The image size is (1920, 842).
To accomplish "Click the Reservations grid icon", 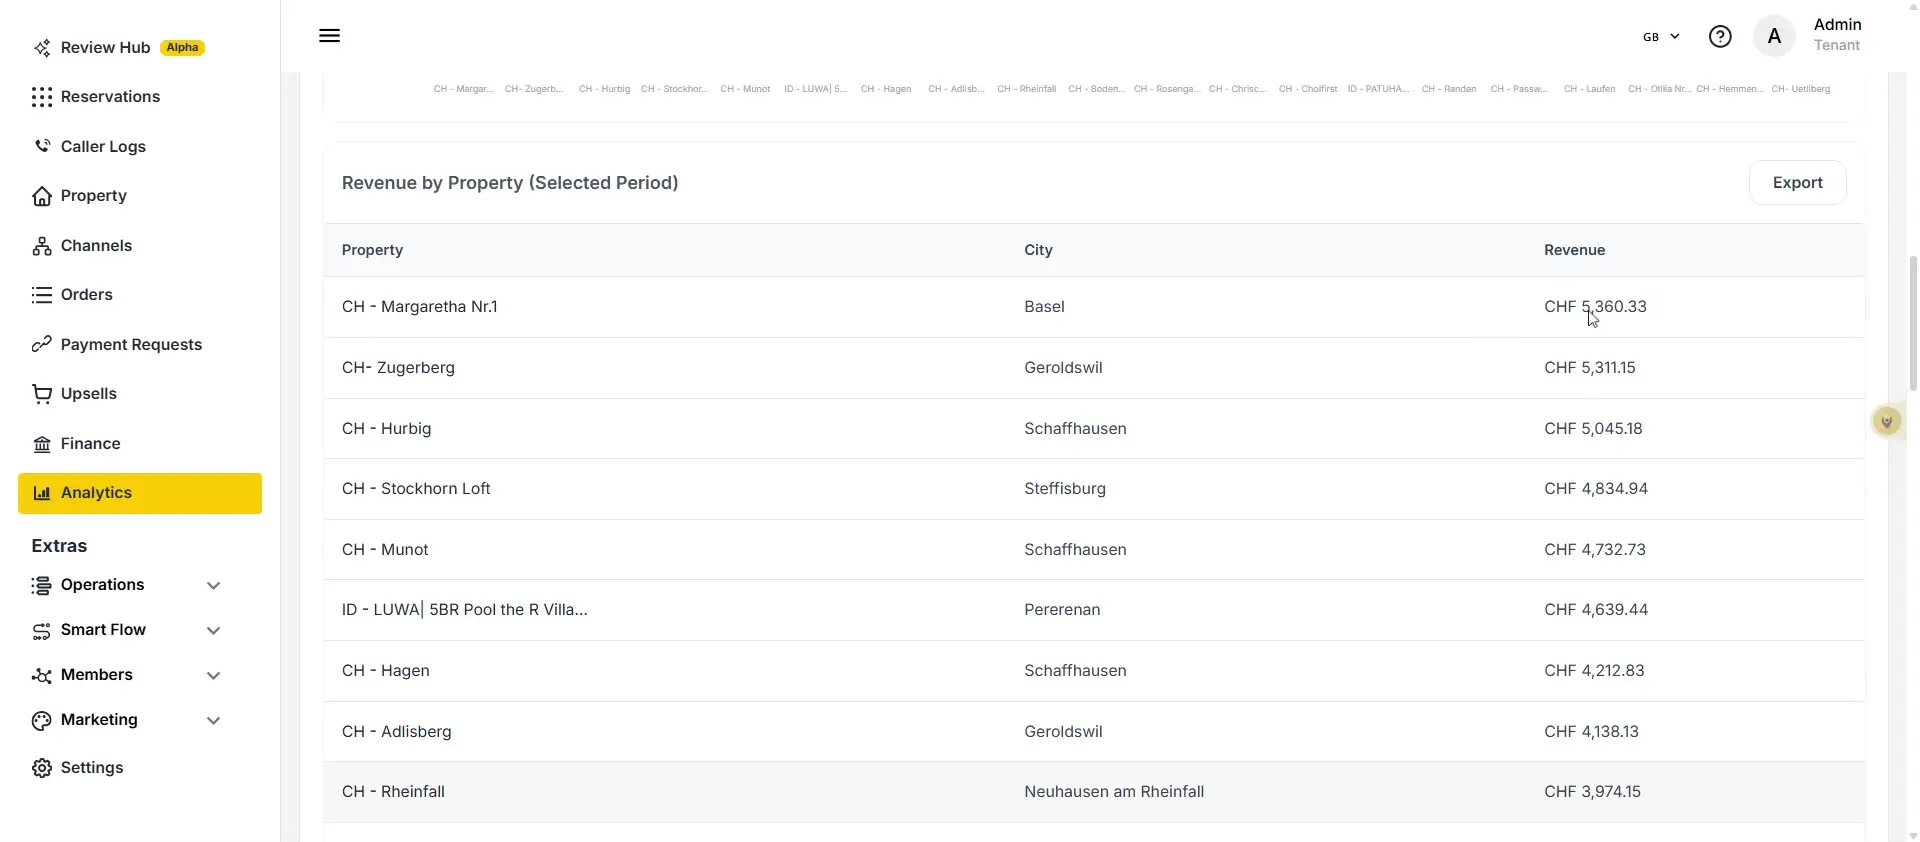I will pyautogui.click(x=42, y=97).
